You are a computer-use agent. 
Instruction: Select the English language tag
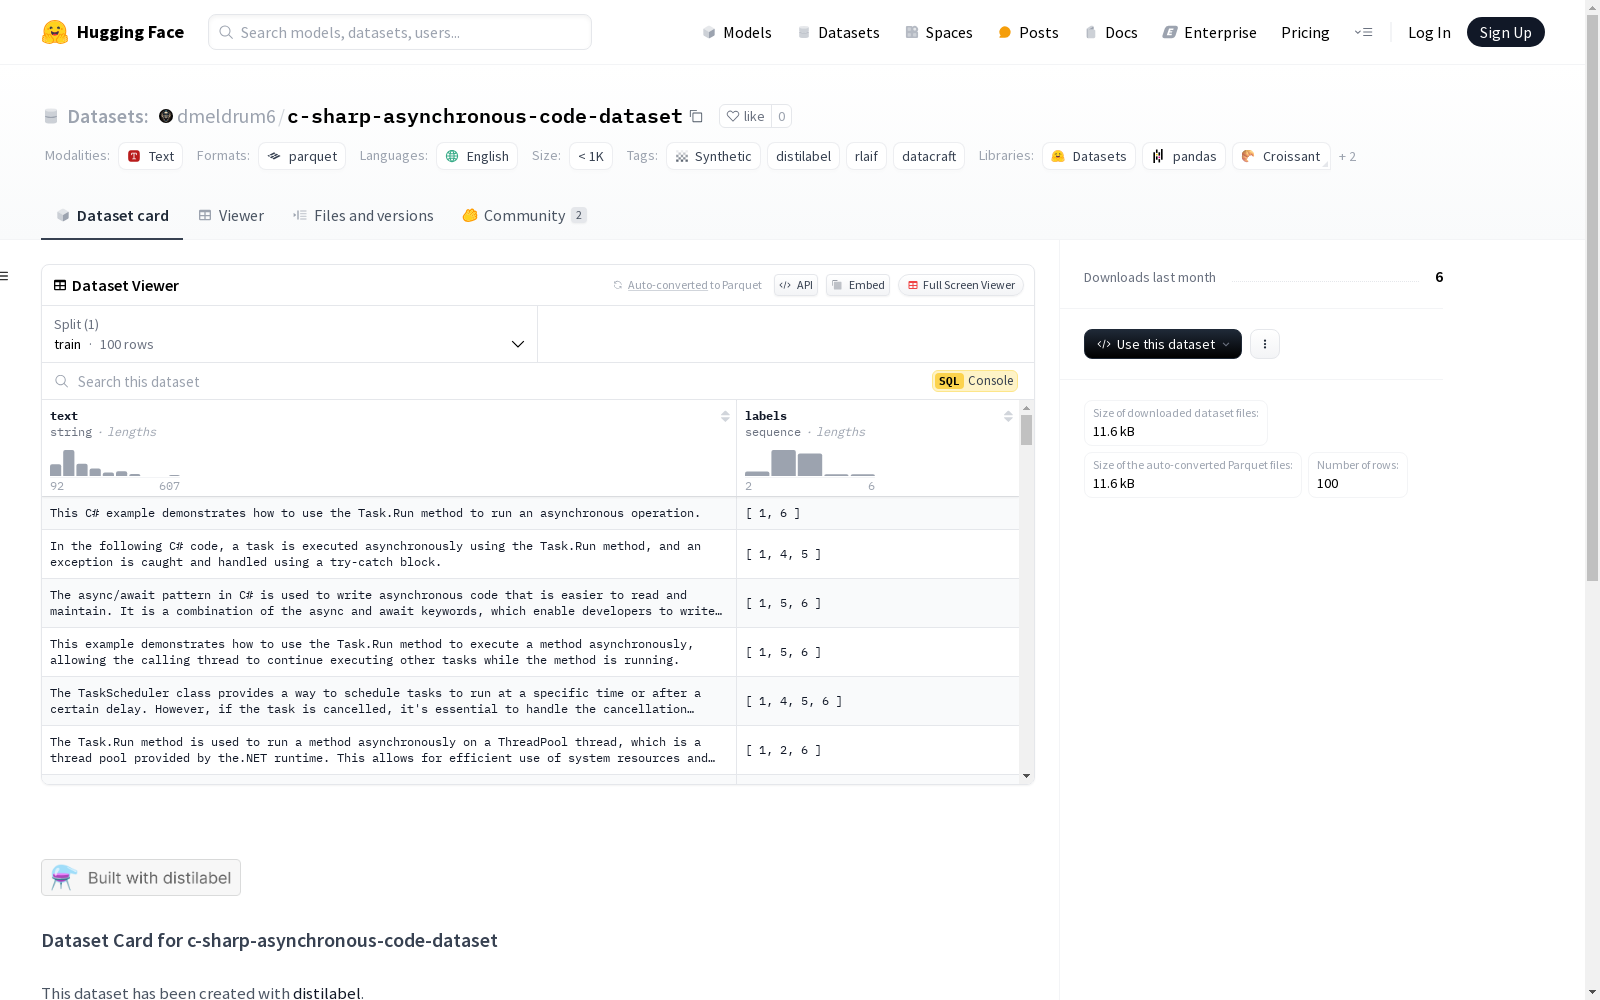click(477, 156)
